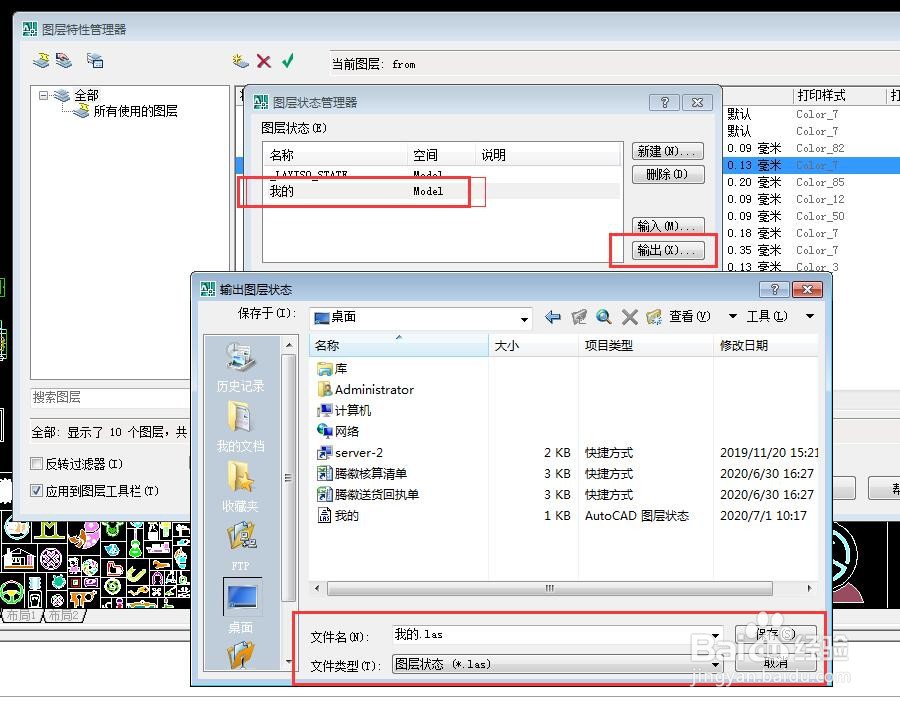Collapse the 全部 tree node

pos(44,95)
